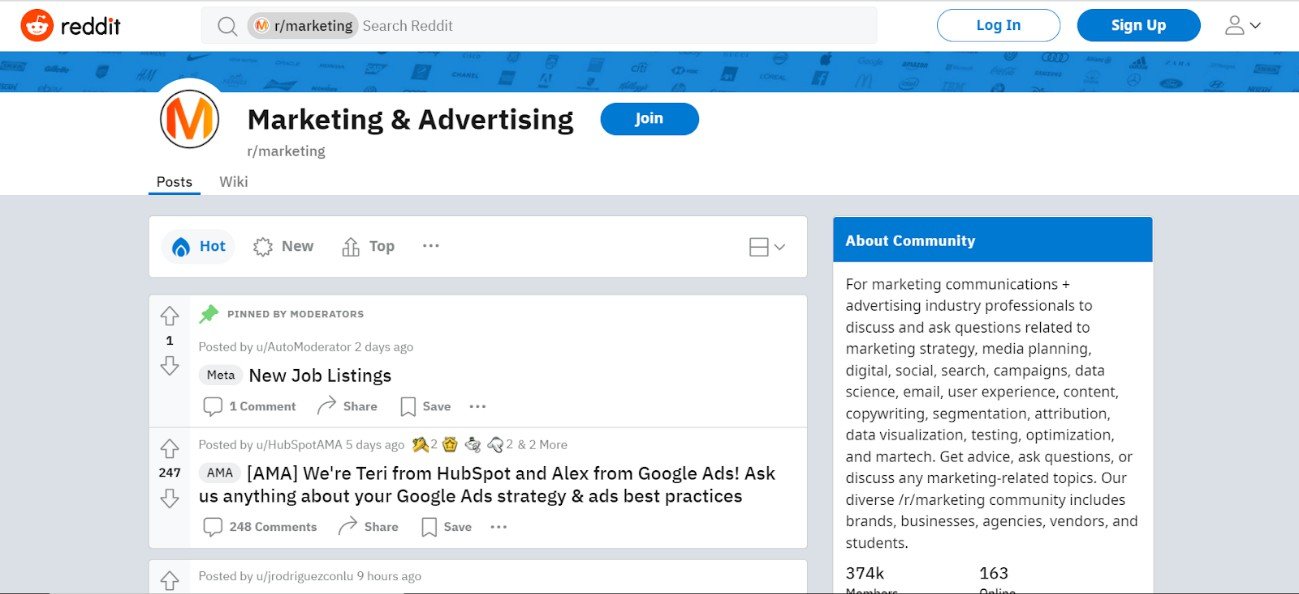Screen dimensions: 1299x594
Task: Click the search magnifier icon
Action: [x=226, y=26]
